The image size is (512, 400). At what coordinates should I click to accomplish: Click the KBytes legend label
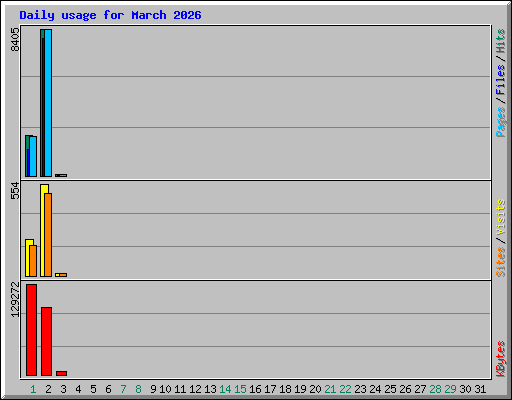[x=500, y=359]
